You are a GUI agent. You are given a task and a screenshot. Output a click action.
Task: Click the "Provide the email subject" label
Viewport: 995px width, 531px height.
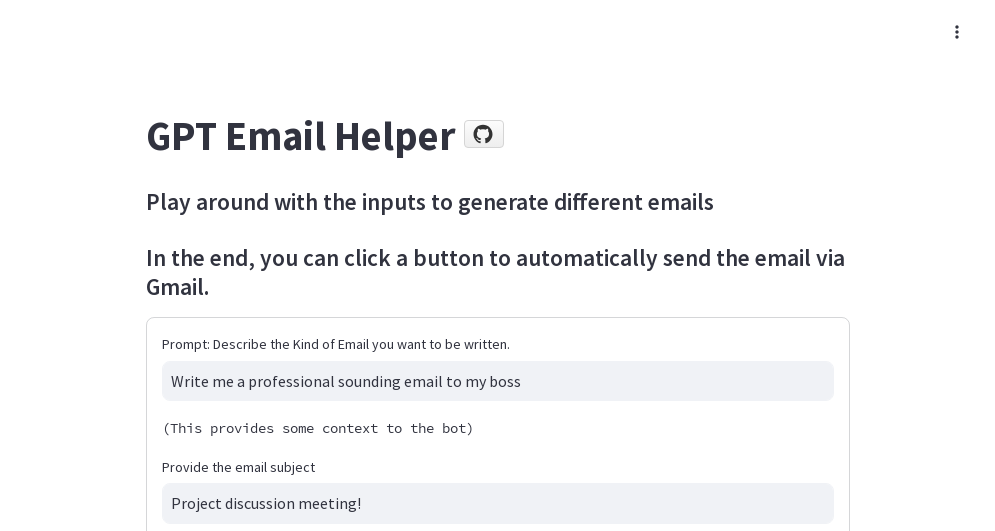(238, 467)
